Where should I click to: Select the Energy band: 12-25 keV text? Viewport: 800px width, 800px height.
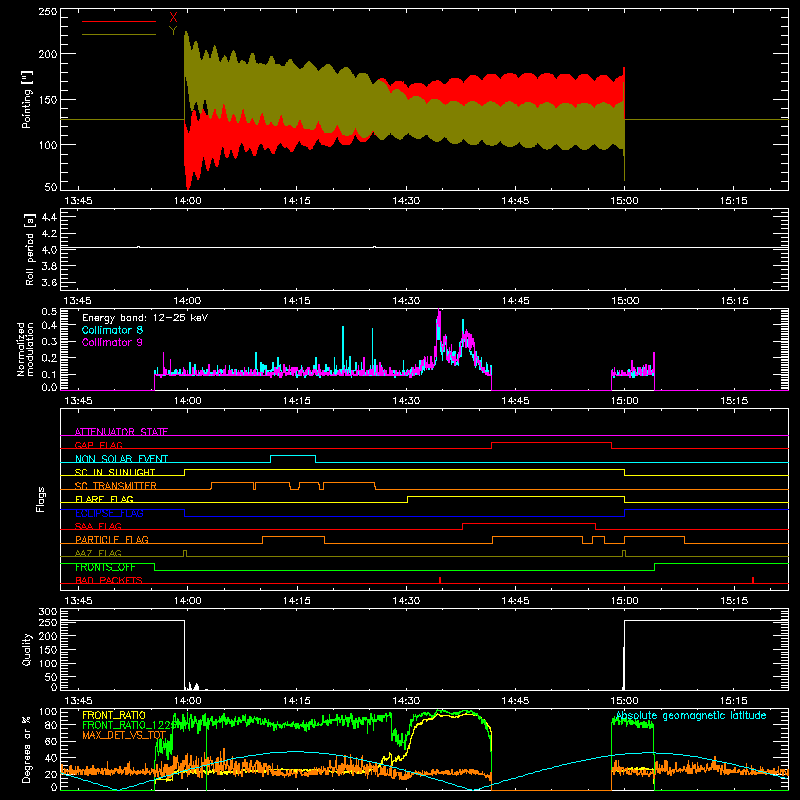[145, 318]
